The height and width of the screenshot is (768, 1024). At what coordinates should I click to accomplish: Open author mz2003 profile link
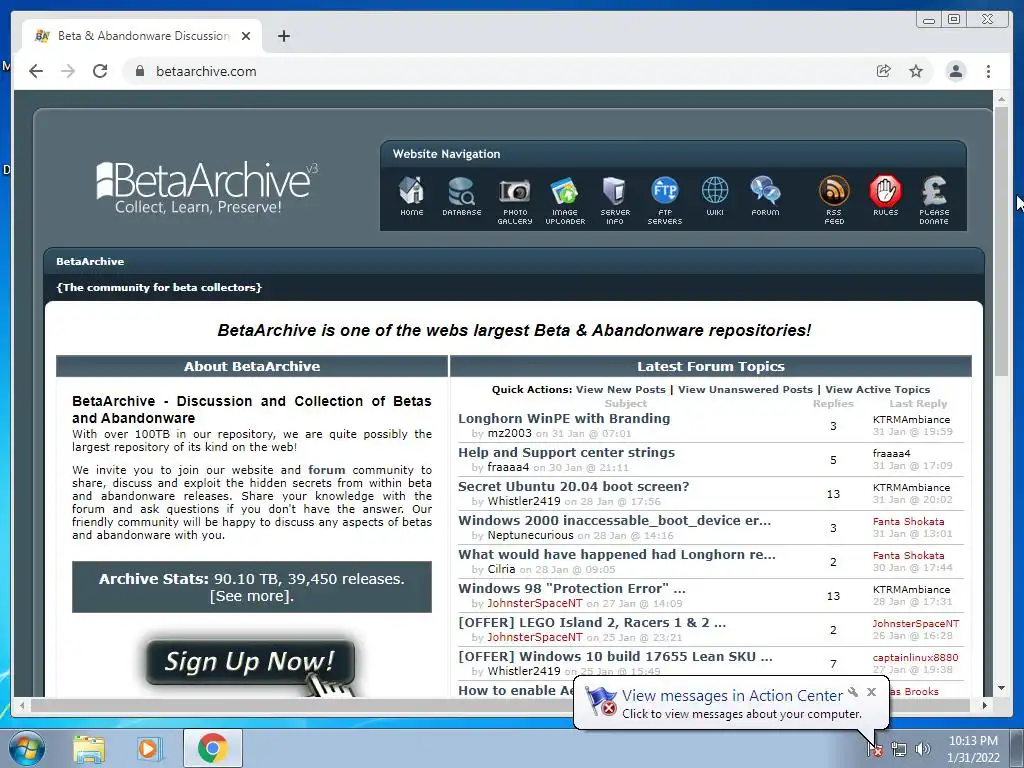click(509, 433)
